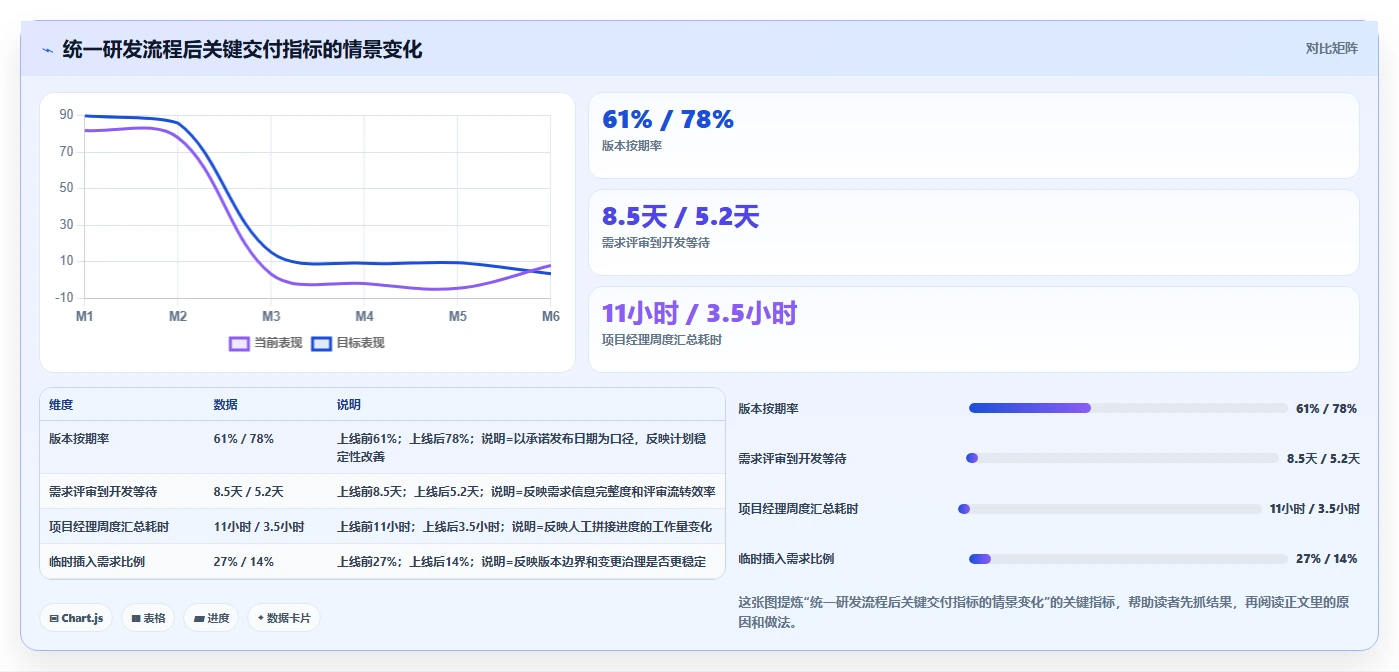Click table value 8.5天 / 5.2天
Image resolution: width=1399 pixels, height=672 pixels.
pyautogui.click(x=248, y=492)
